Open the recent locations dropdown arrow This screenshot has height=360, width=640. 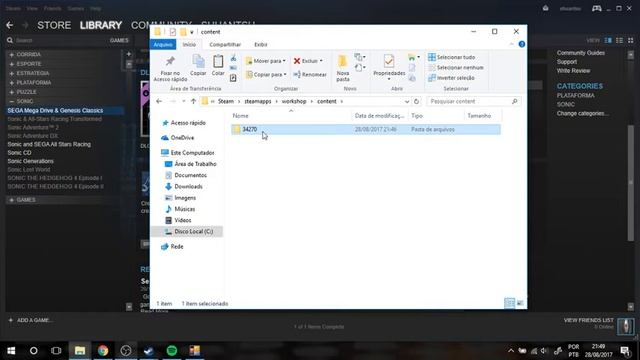pos(184,101)
